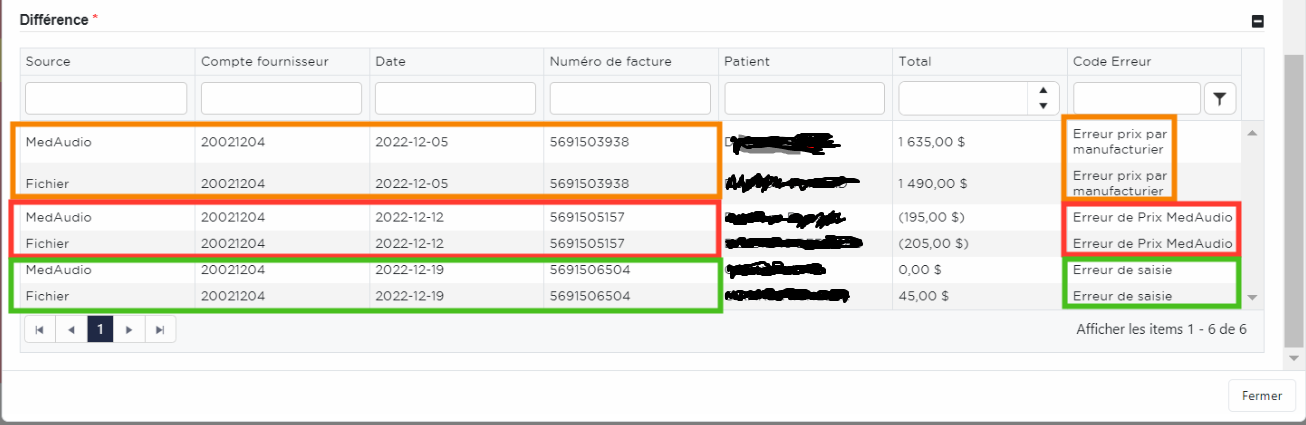Jump to the last page of results
The image size is (1306, 425).
click(160, 329)
